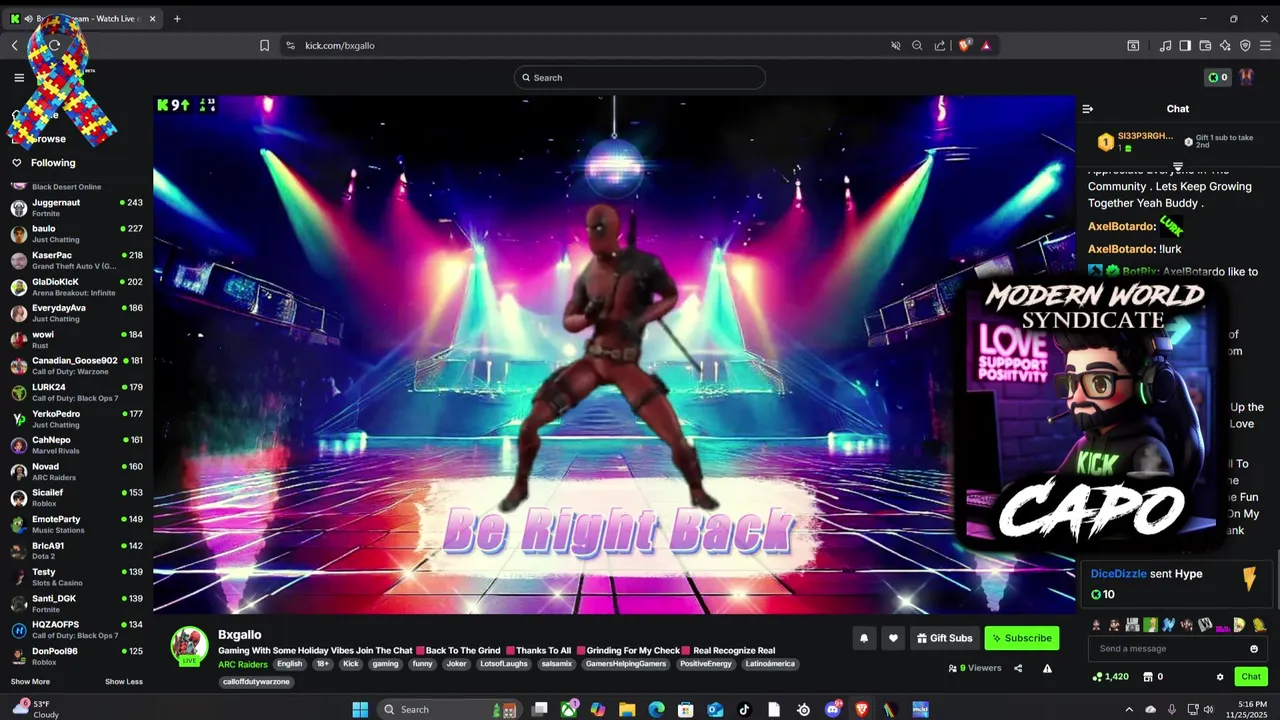Viewport: 1280px width, 720px height.
Task: Open chat settings gear icon
Action: tap(1220, 677)
